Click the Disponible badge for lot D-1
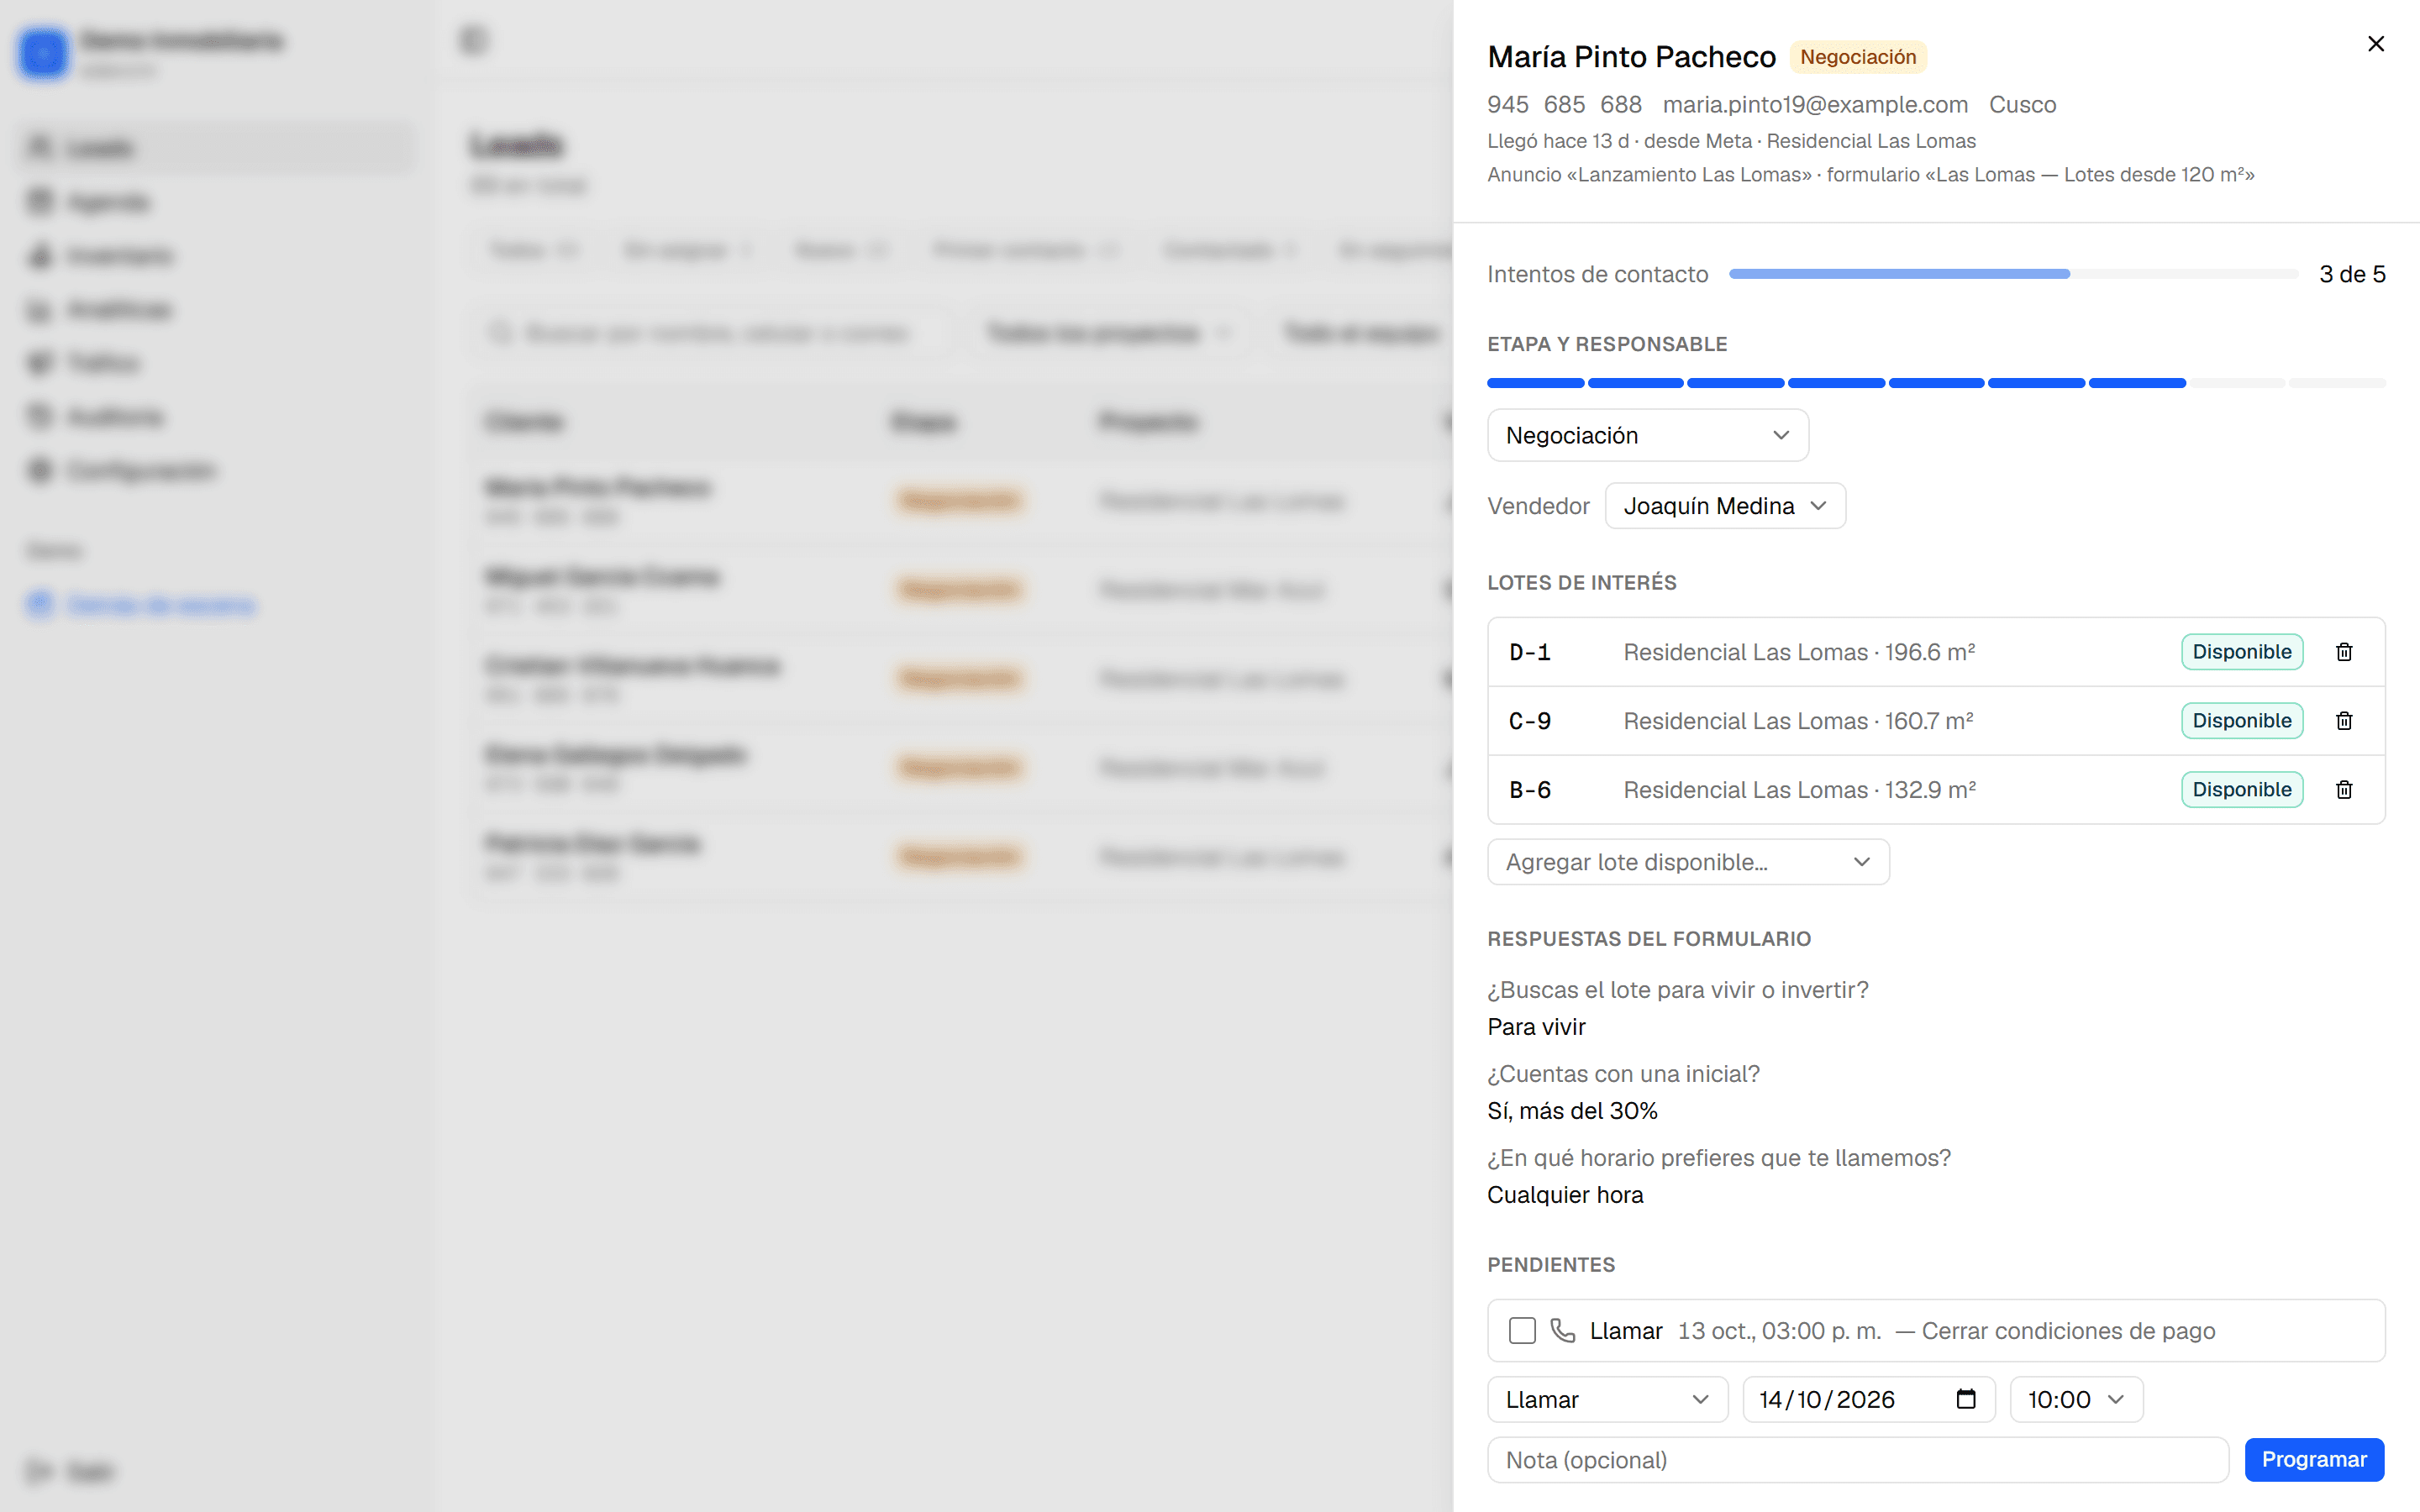Image resolution: width=2420 pixels, height=1512 pixels. pos(2242,652)
